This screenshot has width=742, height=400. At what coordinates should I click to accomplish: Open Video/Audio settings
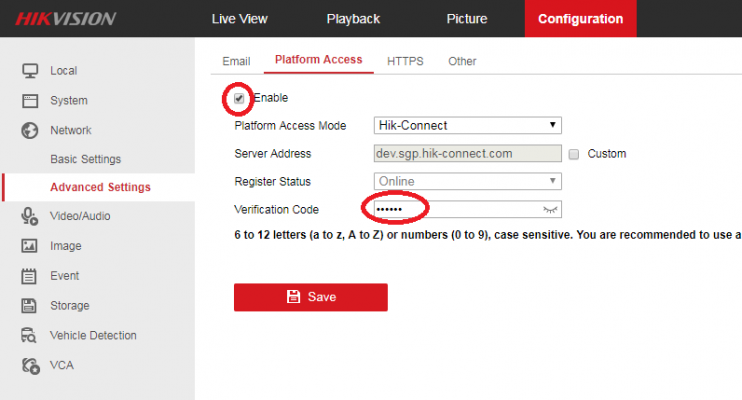point(80,216)
